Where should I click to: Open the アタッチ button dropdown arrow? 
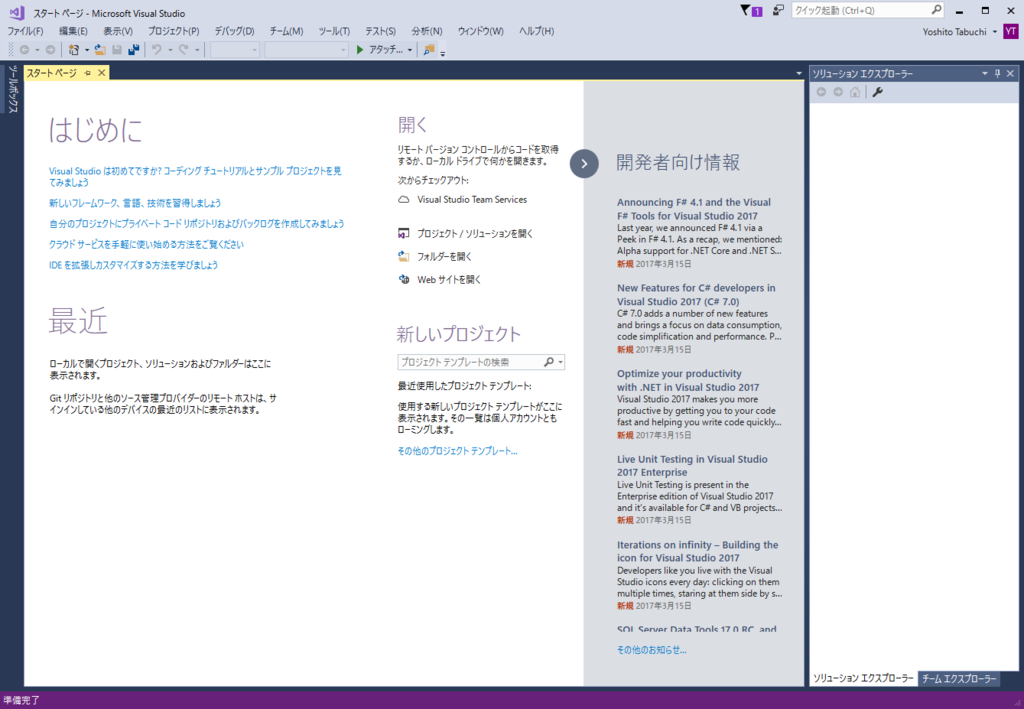410,50
